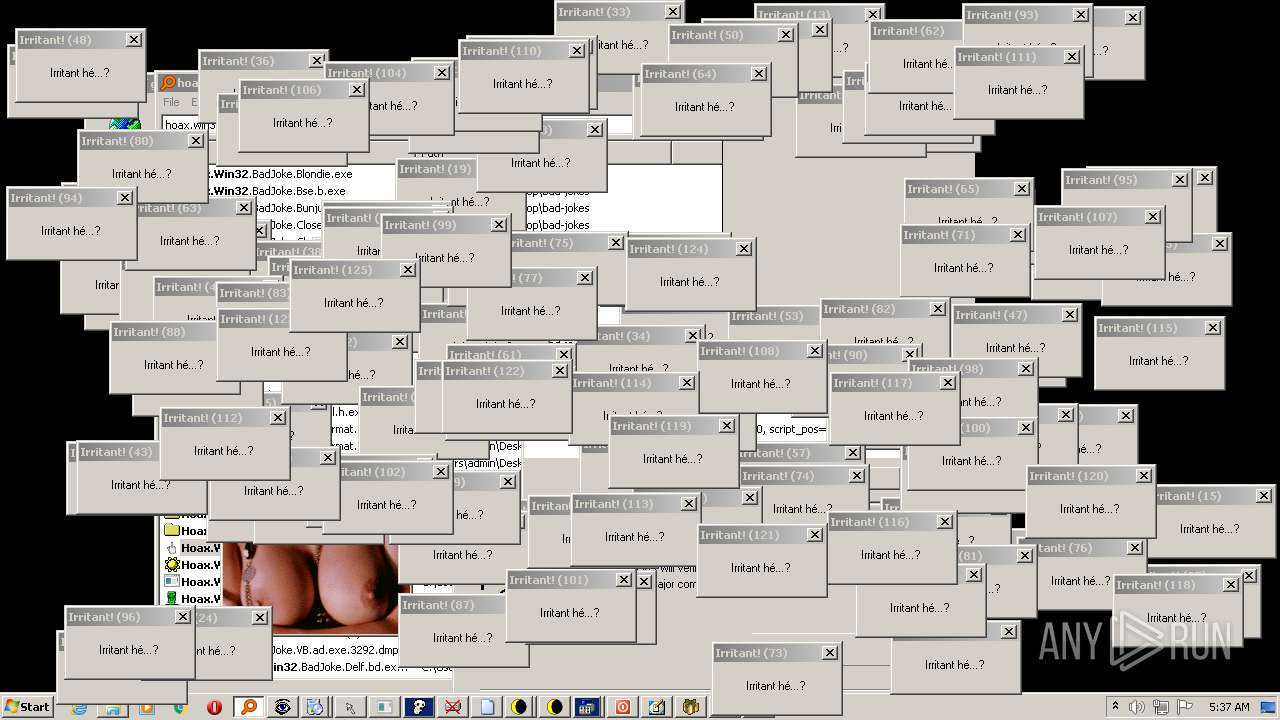Close the Irritant! (73) popup
Image resolution: width=1280 pixels, height=720 pixels.
(x=829, y=653)
